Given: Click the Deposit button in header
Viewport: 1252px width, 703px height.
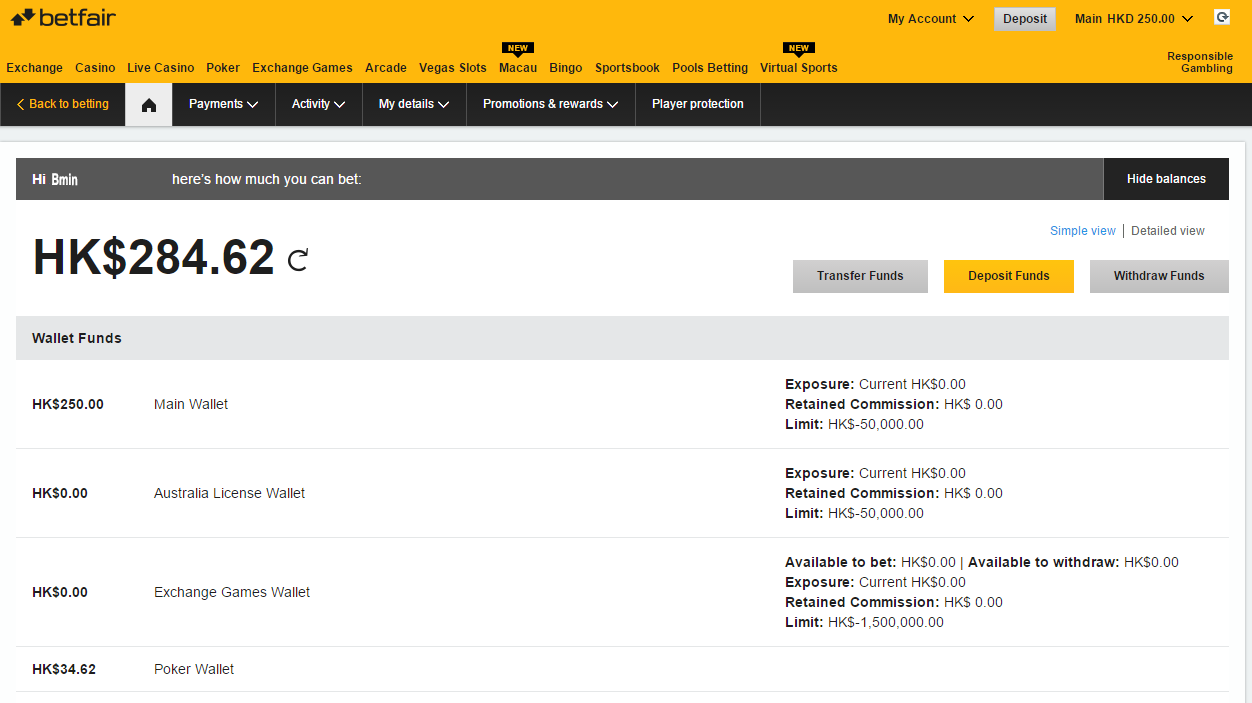Looking at the screenshot, I should point(1025,19).
